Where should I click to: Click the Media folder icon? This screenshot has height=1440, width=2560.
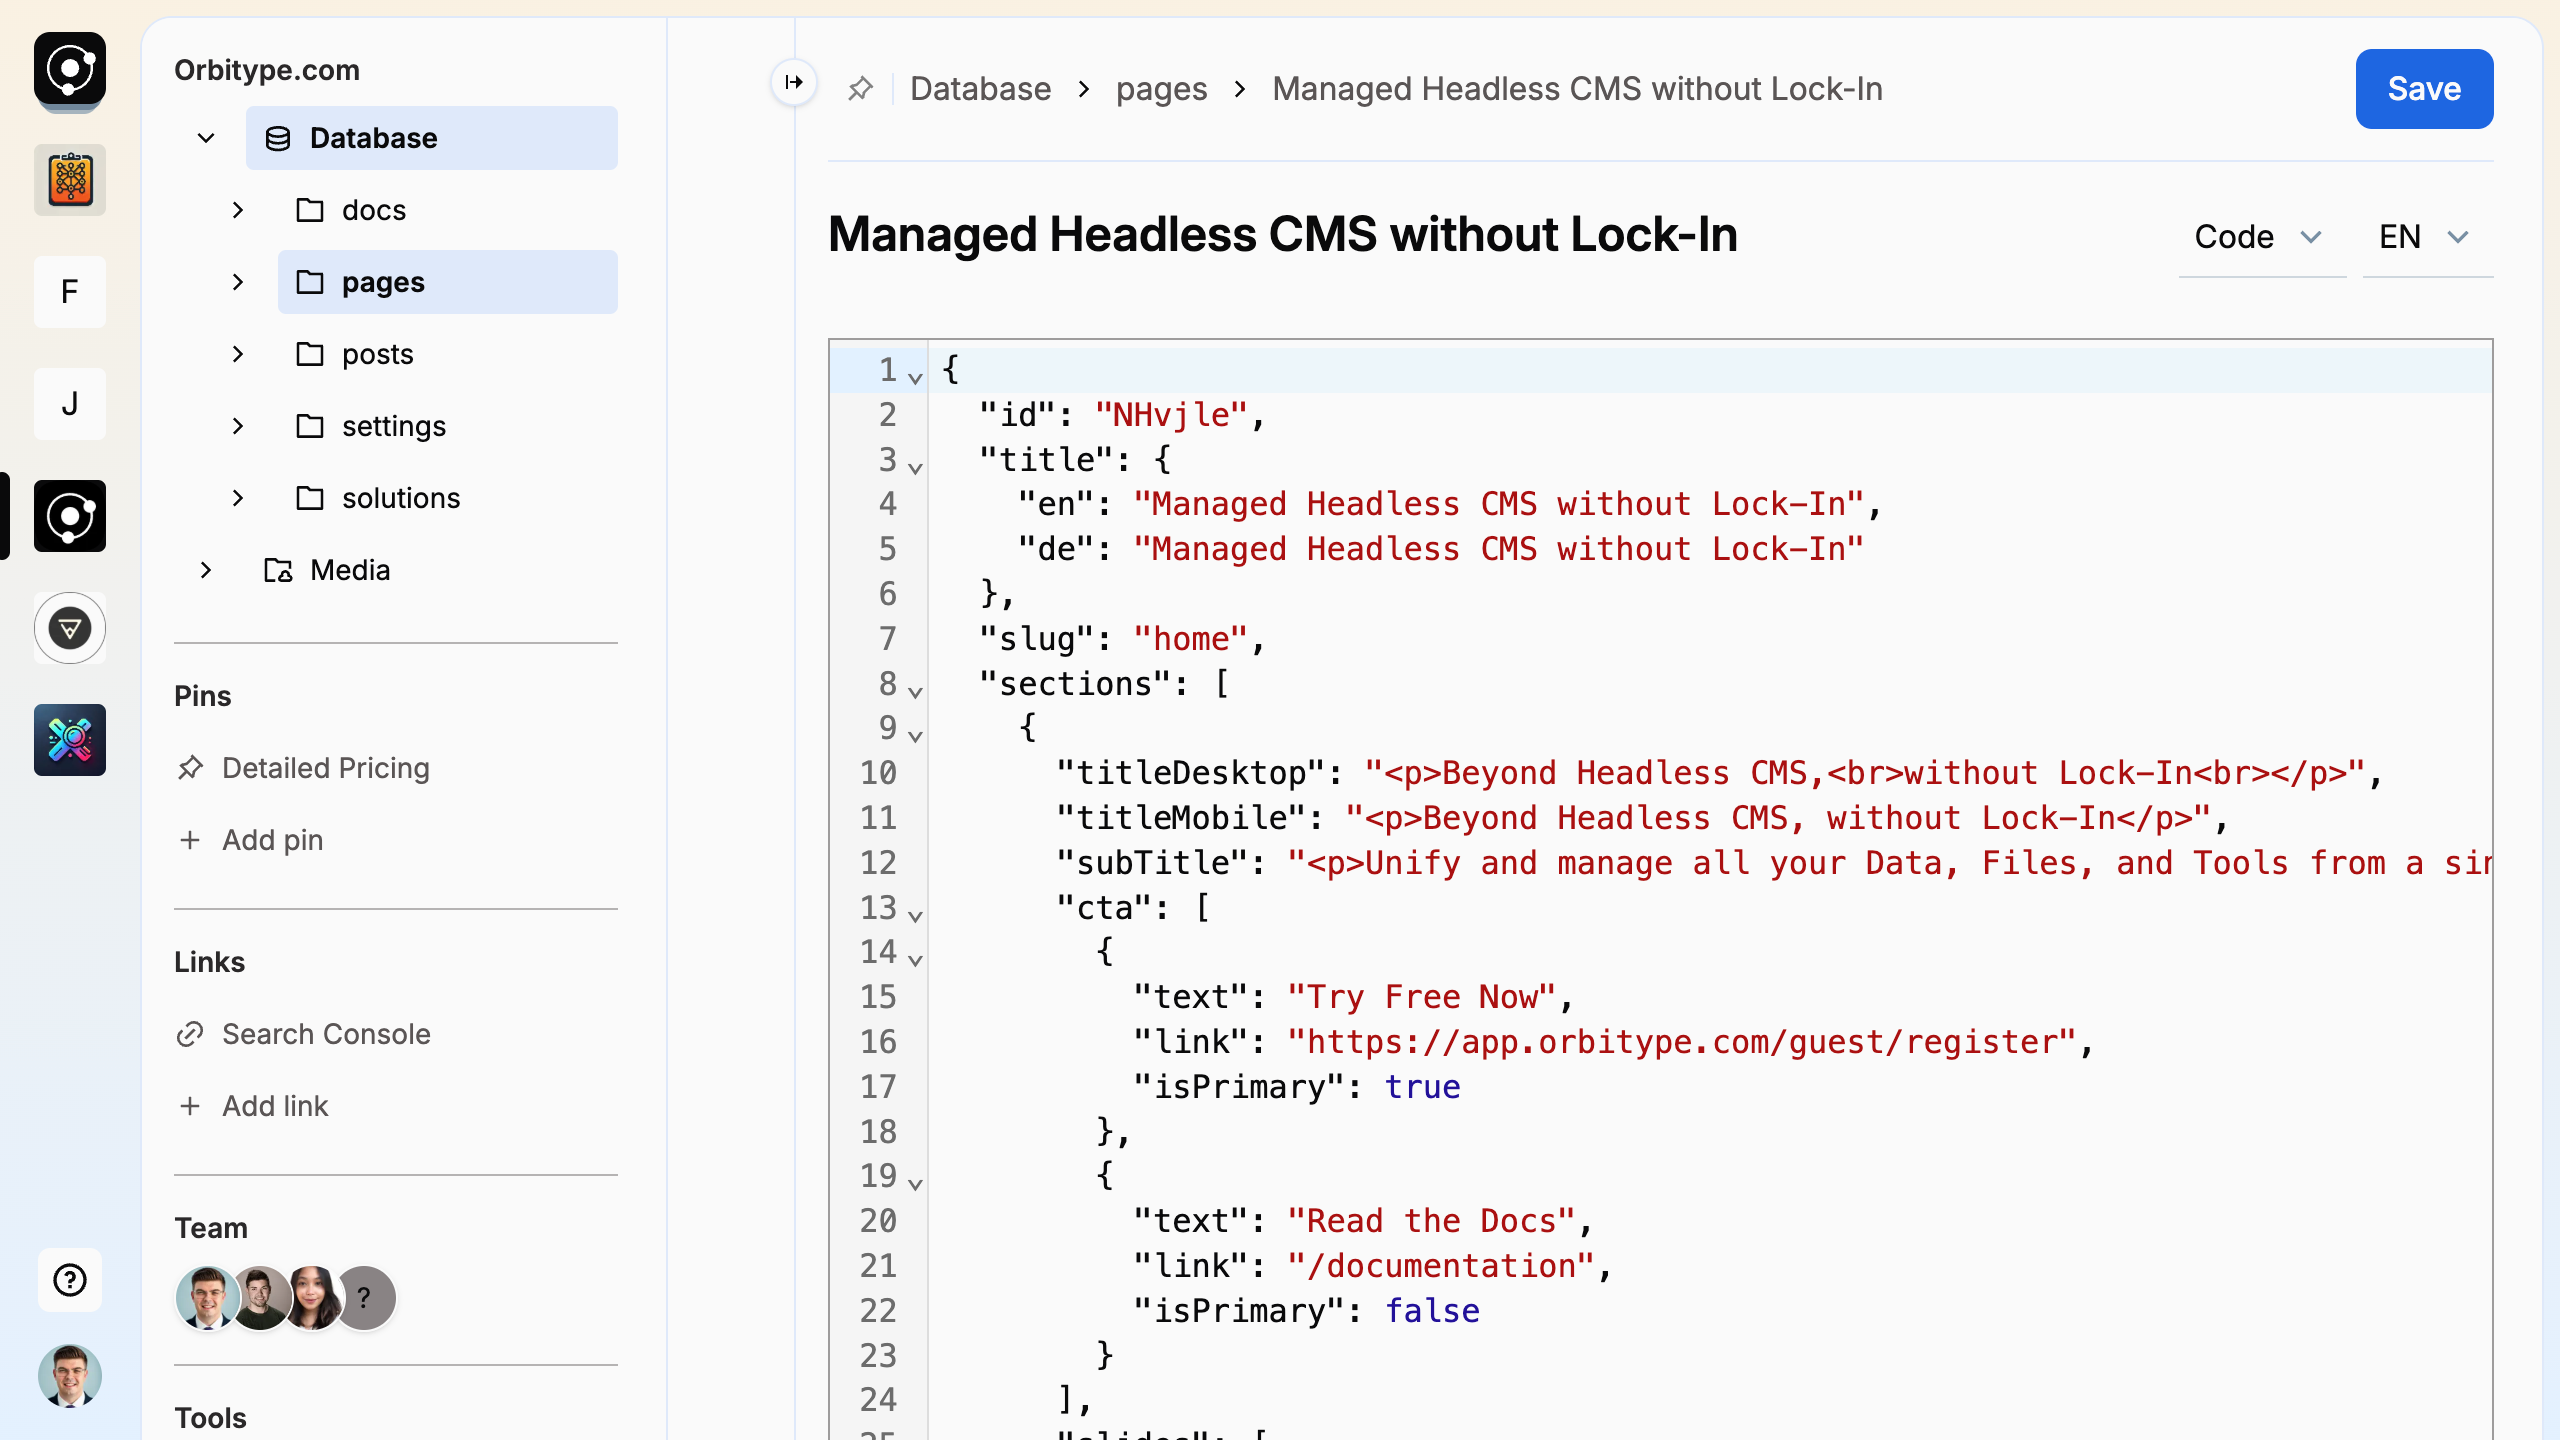pos(278,570)
